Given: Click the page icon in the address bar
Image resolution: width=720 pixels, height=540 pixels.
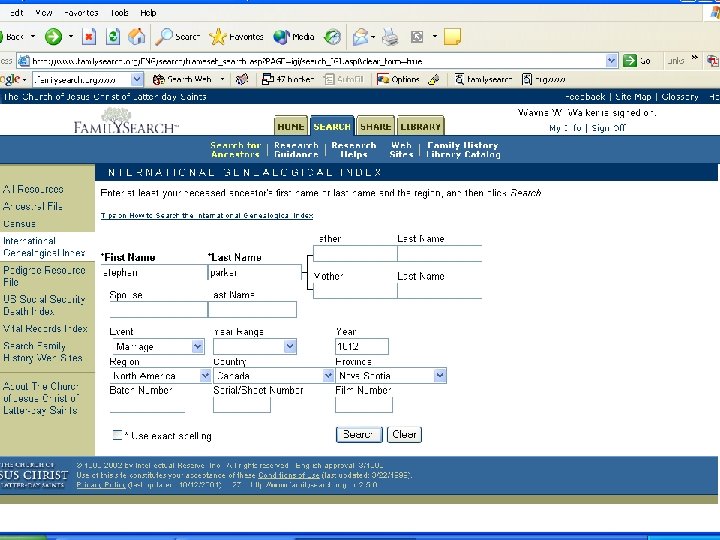Looking at the screenshot, I should pyautogui.click(x=24, y=61).
